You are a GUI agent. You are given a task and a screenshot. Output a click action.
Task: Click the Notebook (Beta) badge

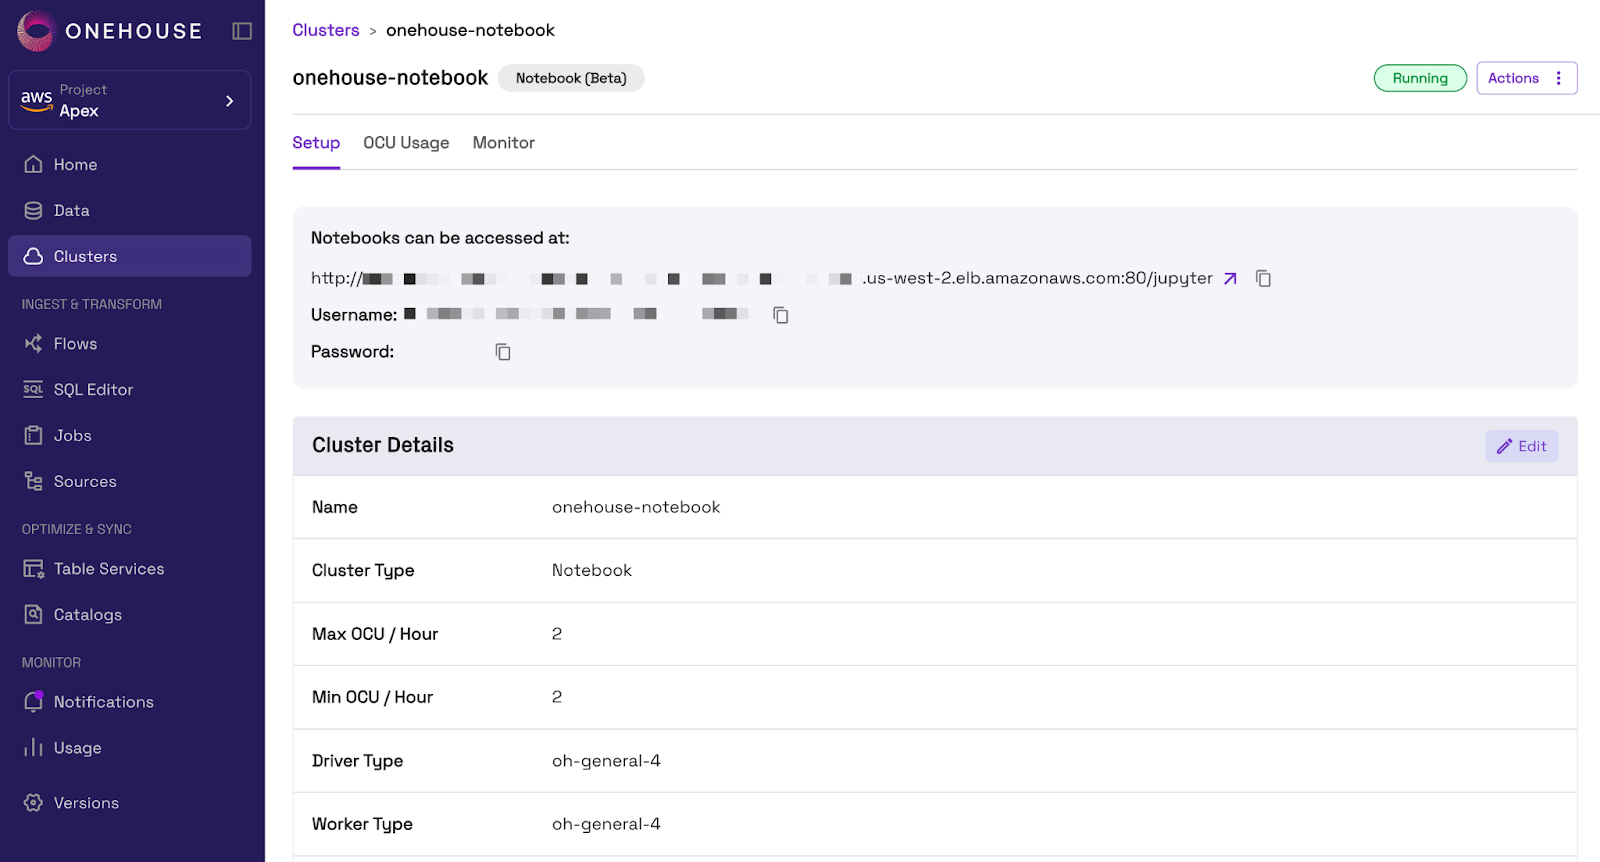(x=571, y=78)
